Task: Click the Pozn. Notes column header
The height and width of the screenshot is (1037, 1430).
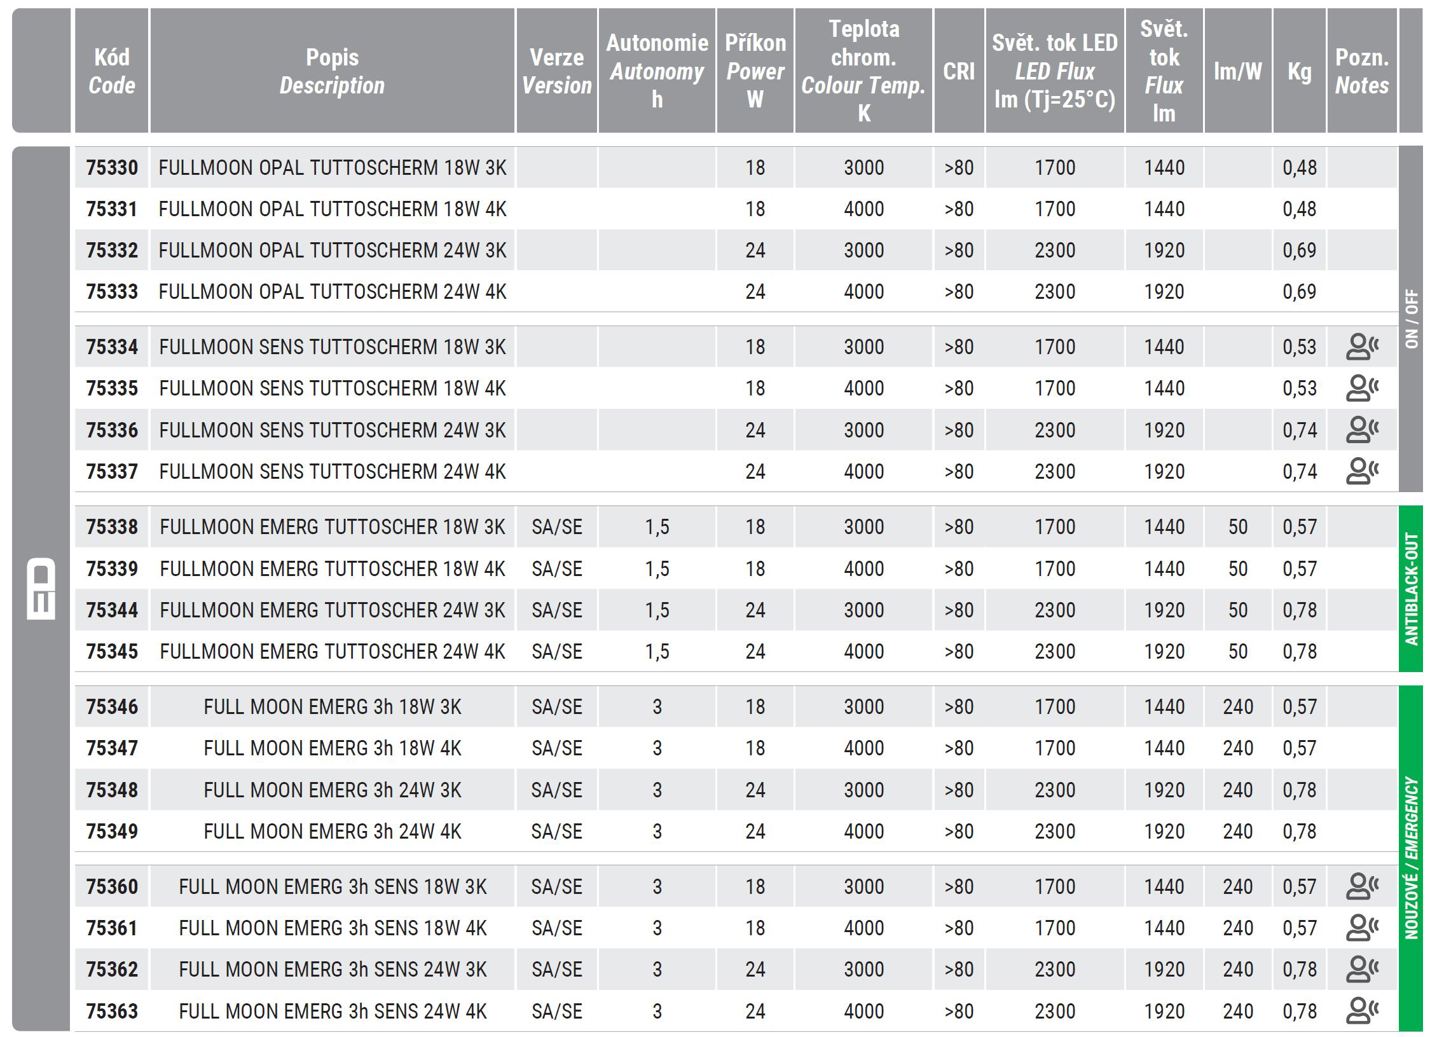Action: (1362, 71)
